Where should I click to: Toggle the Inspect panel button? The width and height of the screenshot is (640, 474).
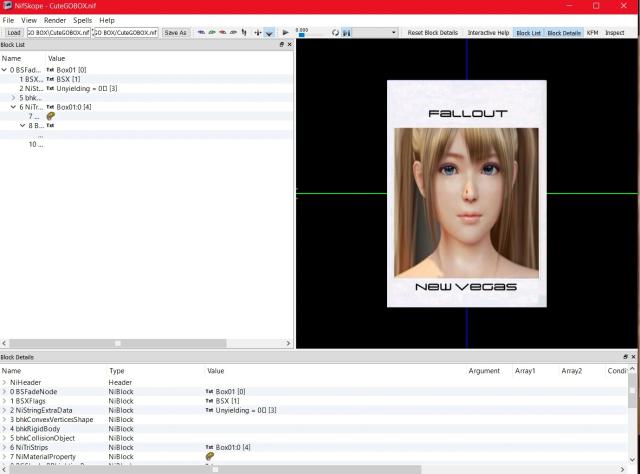[614, 33]
